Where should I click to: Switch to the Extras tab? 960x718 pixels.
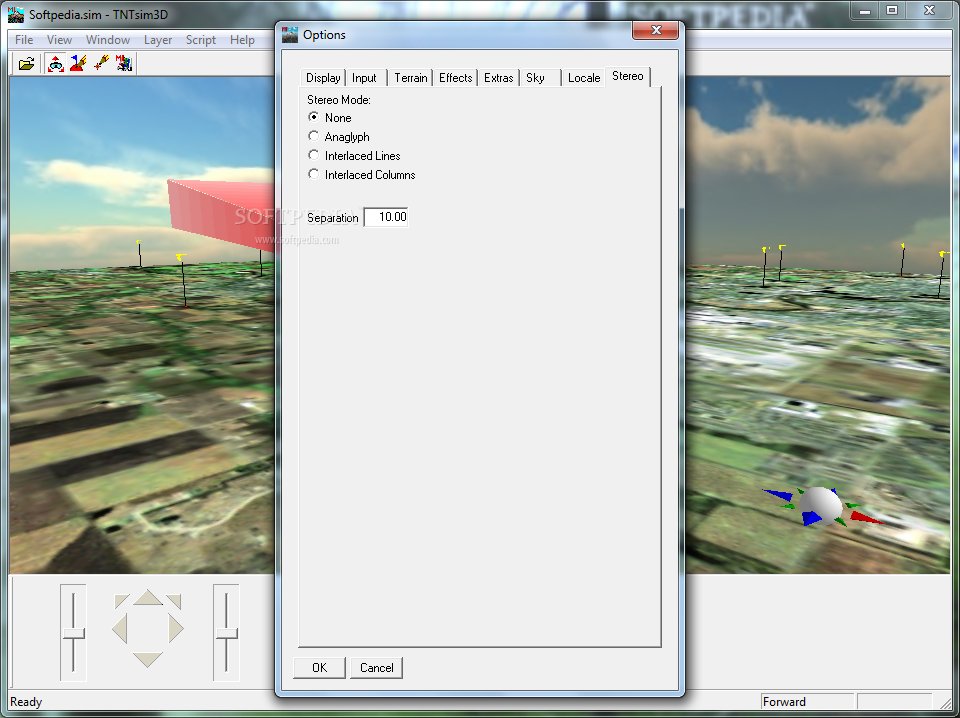(498, 78)
